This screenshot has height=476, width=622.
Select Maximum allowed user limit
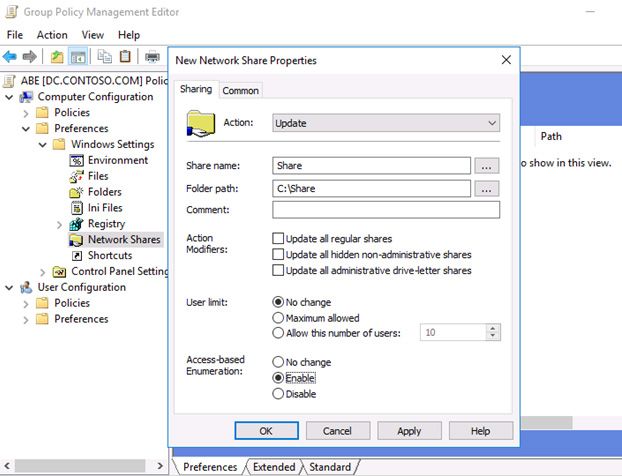(x=278, y=318)
